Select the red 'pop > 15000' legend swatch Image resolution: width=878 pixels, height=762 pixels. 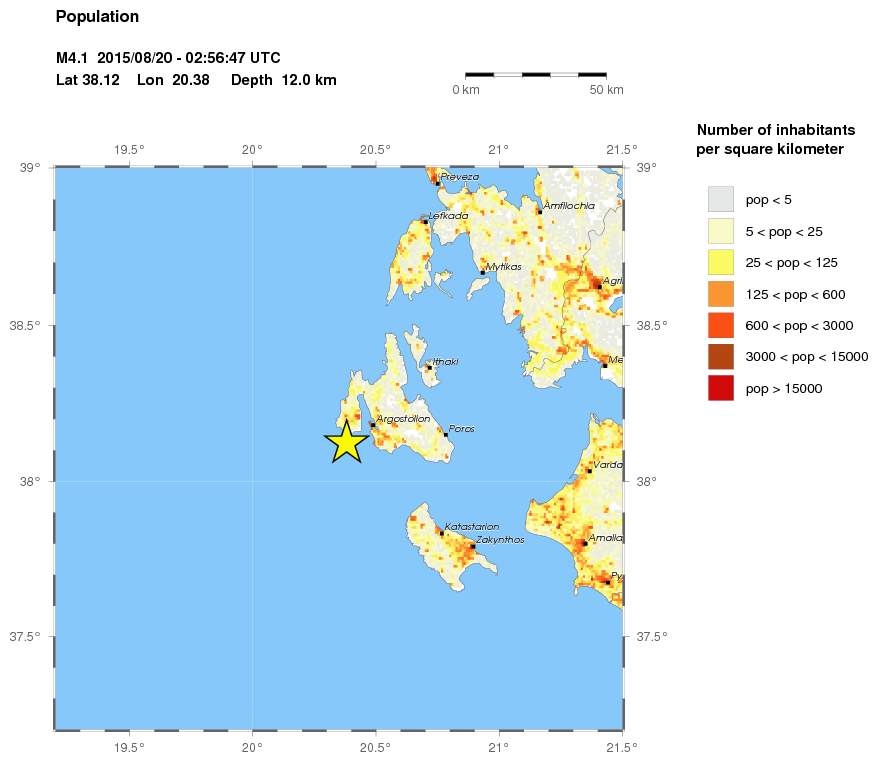[721, 389]
